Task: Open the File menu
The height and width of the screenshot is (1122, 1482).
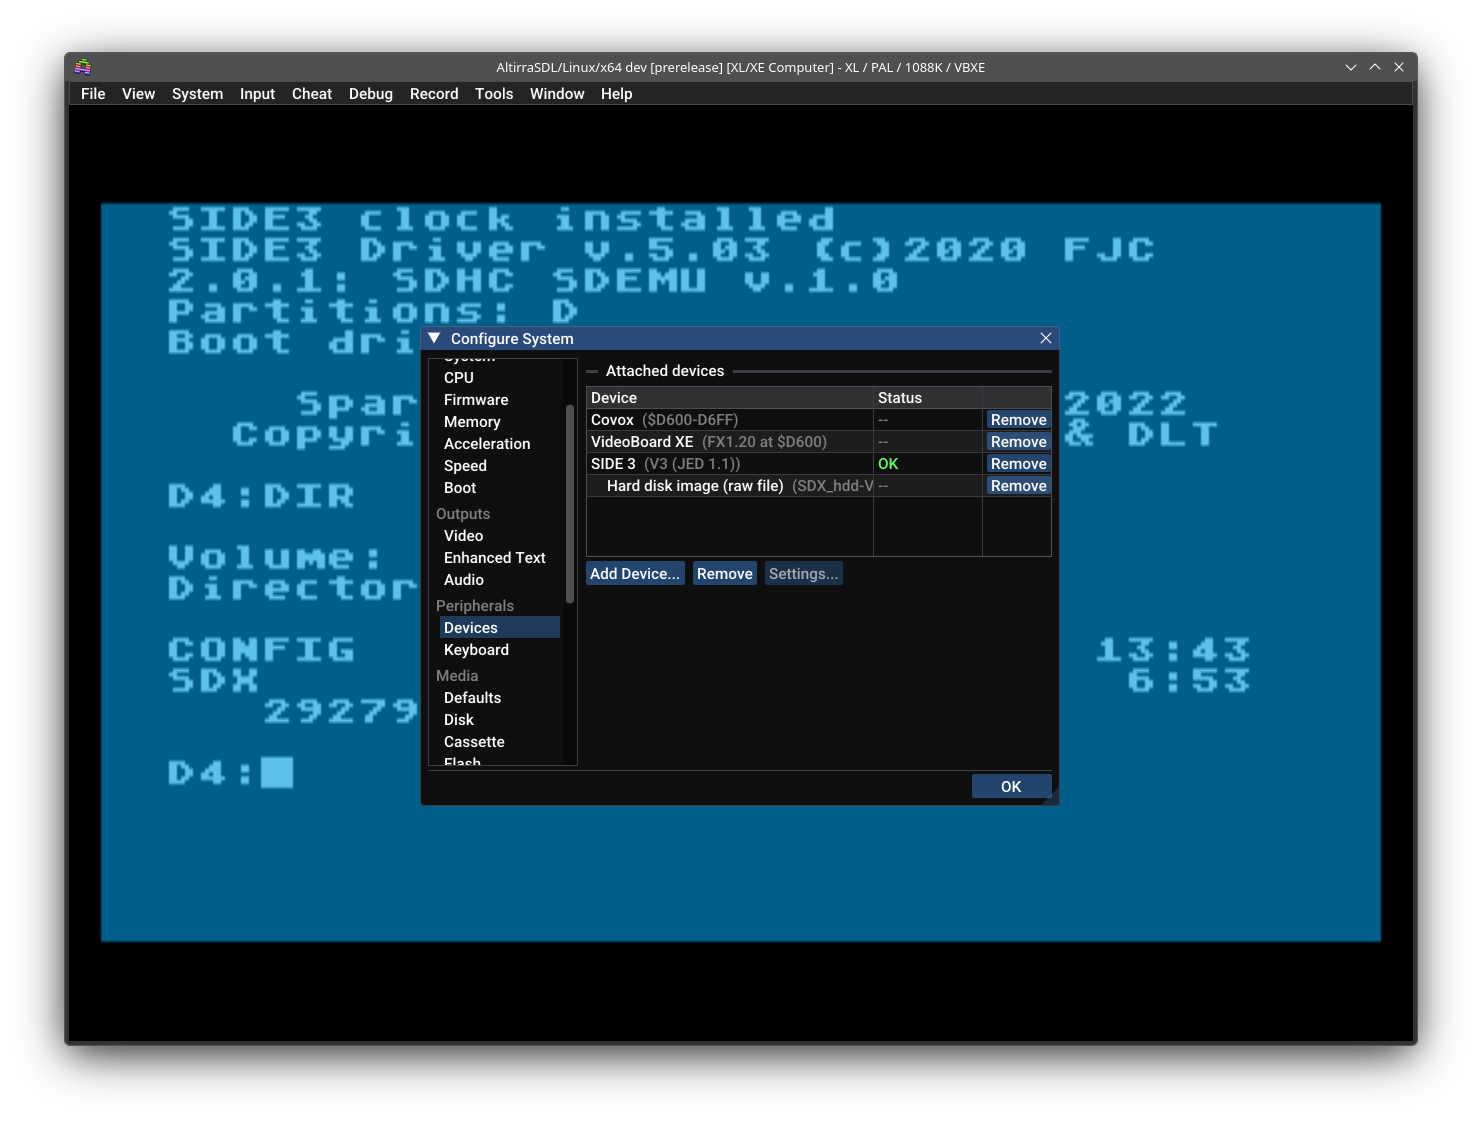Action: point(93,94)
